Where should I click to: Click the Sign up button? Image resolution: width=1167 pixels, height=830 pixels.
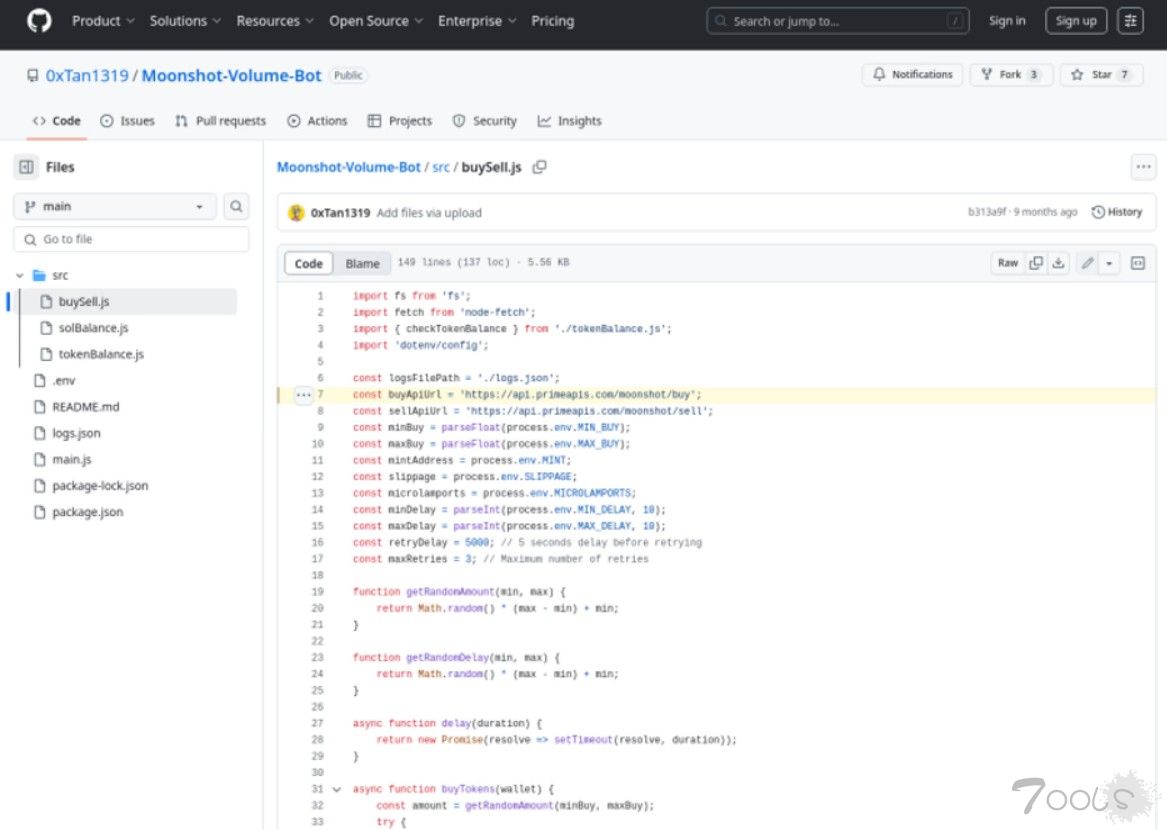tap(1075, 21)
